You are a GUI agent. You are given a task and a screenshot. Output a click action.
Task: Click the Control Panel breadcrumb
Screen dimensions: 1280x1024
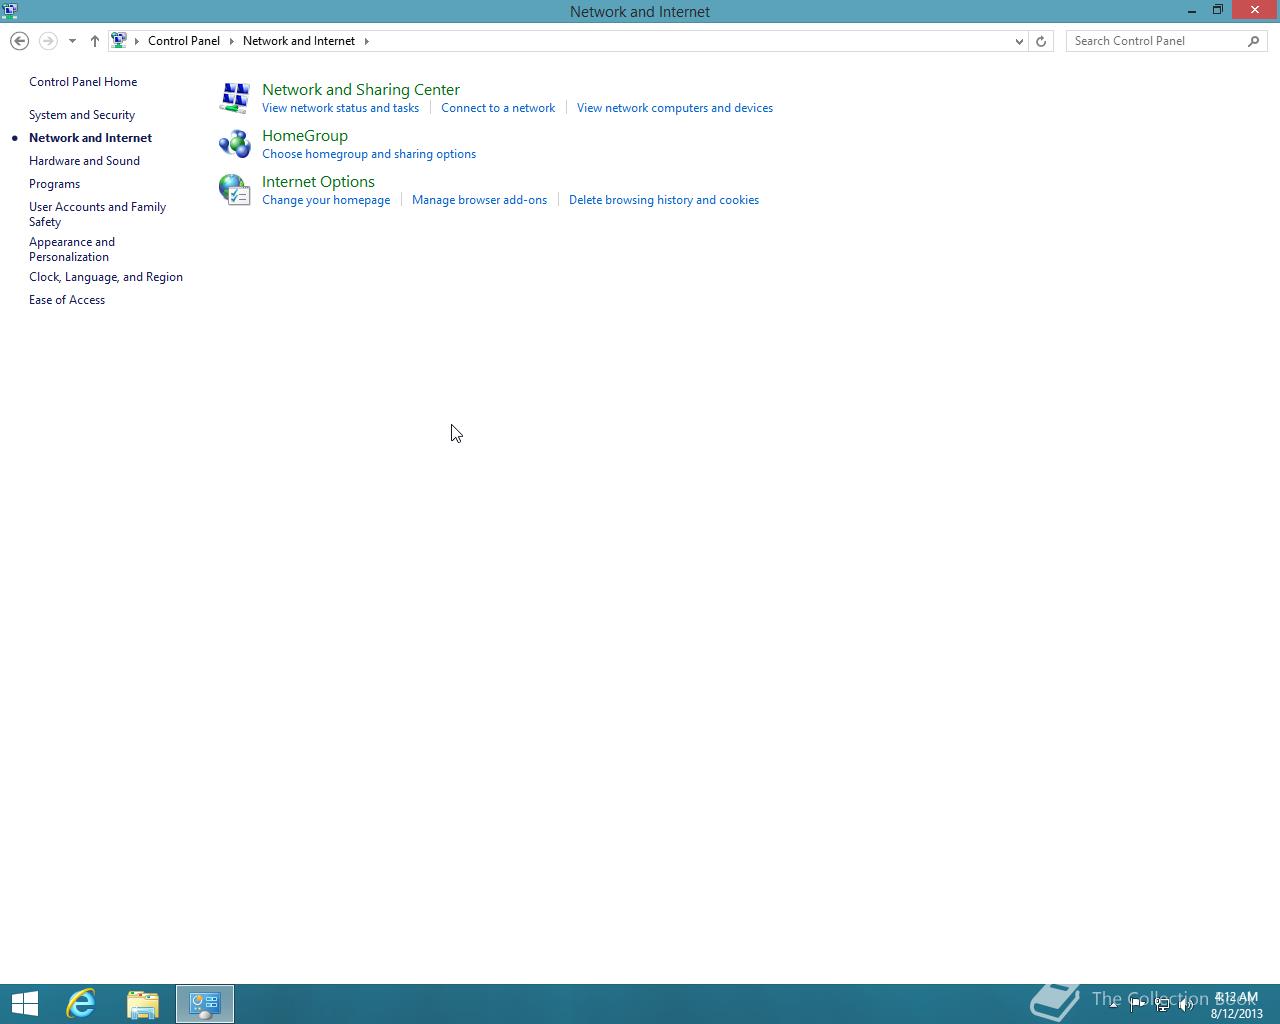(184, 41)
